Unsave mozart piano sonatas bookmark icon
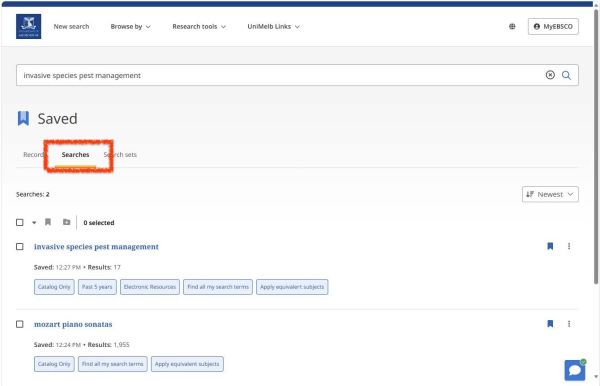 pyautogui.click(x=550, y=324)
